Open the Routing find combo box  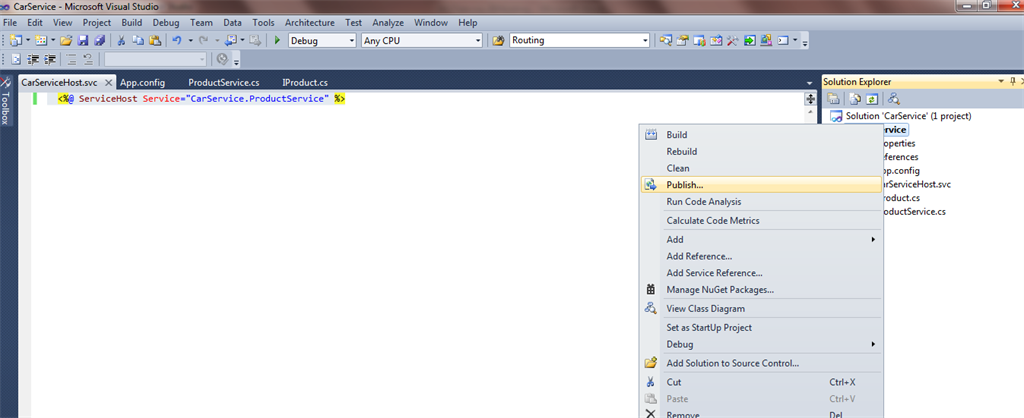(579, 40)
